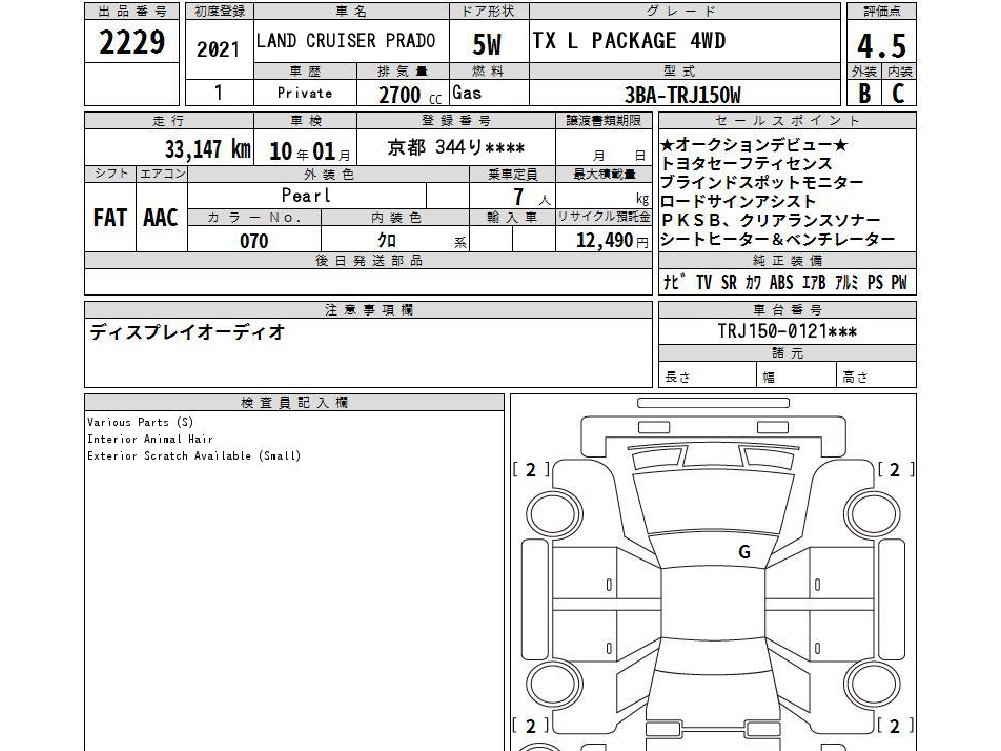
Task: Click the ブラインドスポットモニター line
Action: click(x=762, y=182)
